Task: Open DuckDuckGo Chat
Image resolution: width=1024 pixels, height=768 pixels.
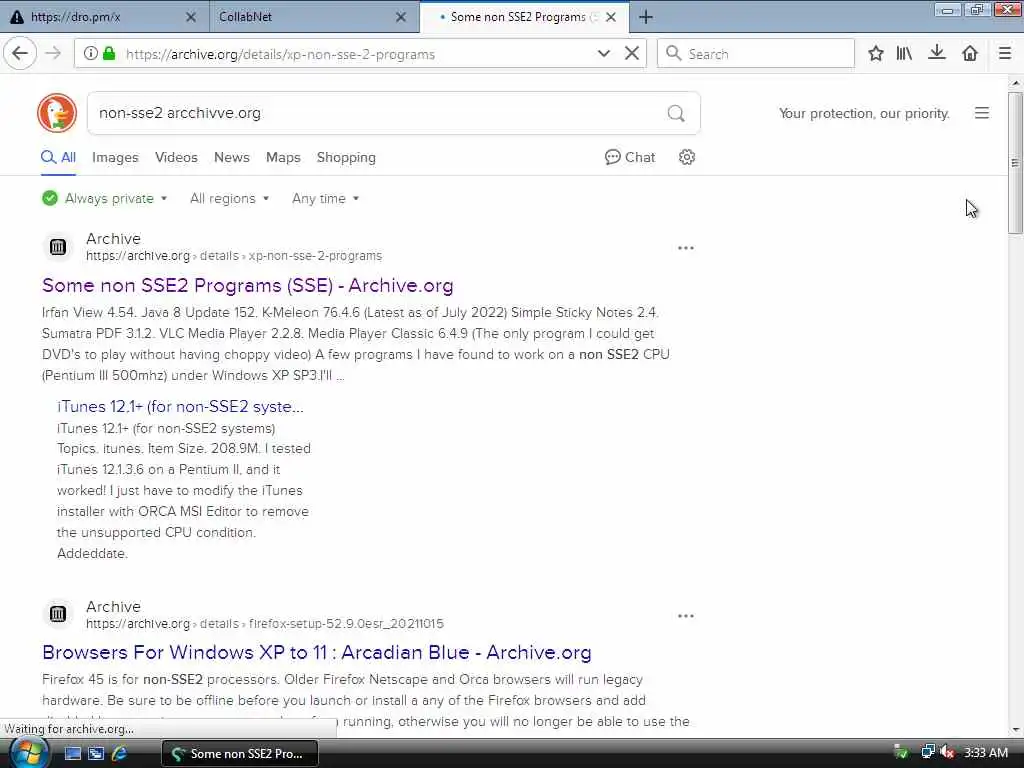Action: [x=630, y=157]
